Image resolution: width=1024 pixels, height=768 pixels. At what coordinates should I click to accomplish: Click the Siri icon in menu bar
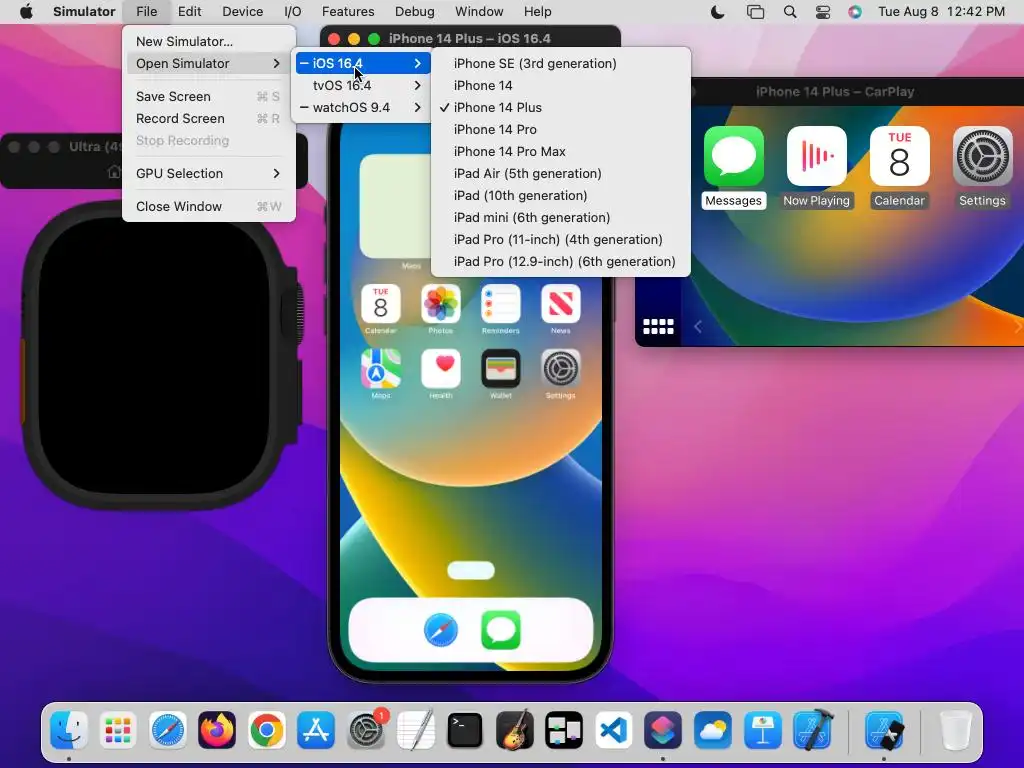pyautogui.click(x=855, y=12)
